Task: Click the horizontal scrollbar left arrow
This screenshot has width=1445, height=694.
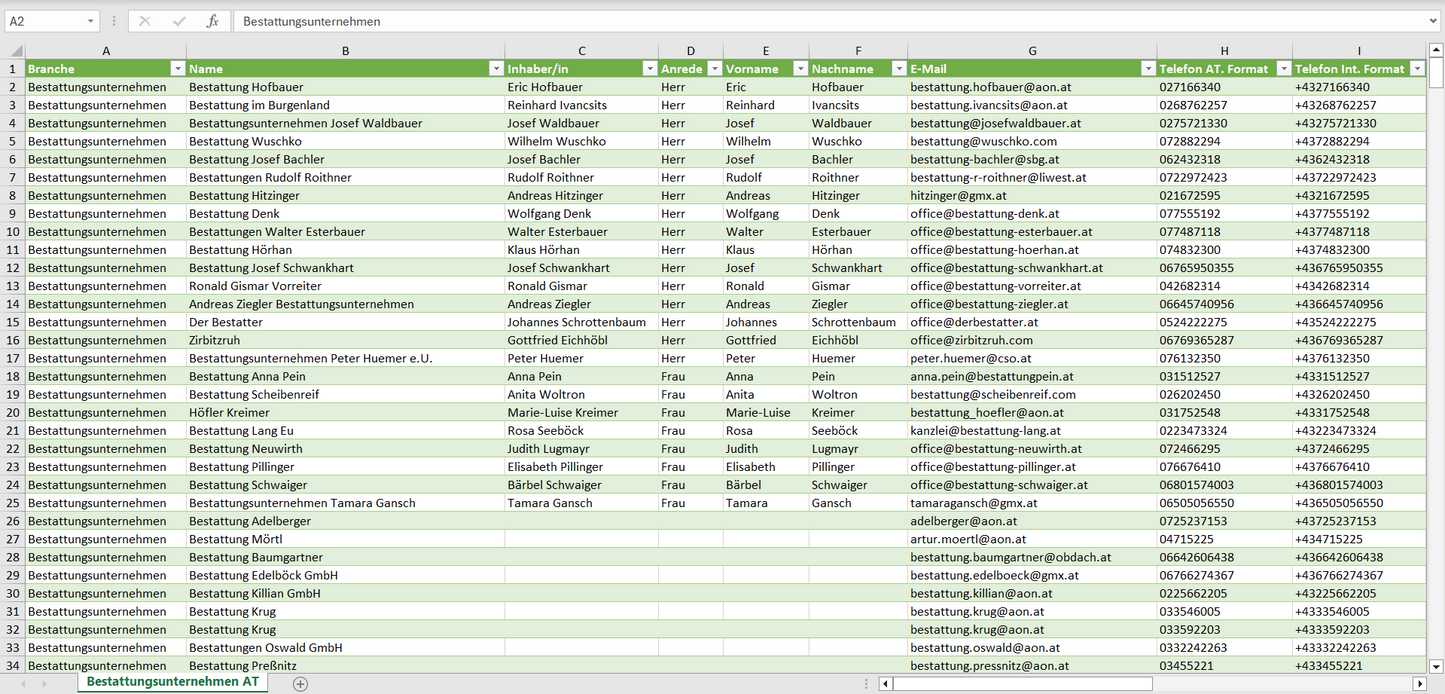Action: tap(885, 684)
